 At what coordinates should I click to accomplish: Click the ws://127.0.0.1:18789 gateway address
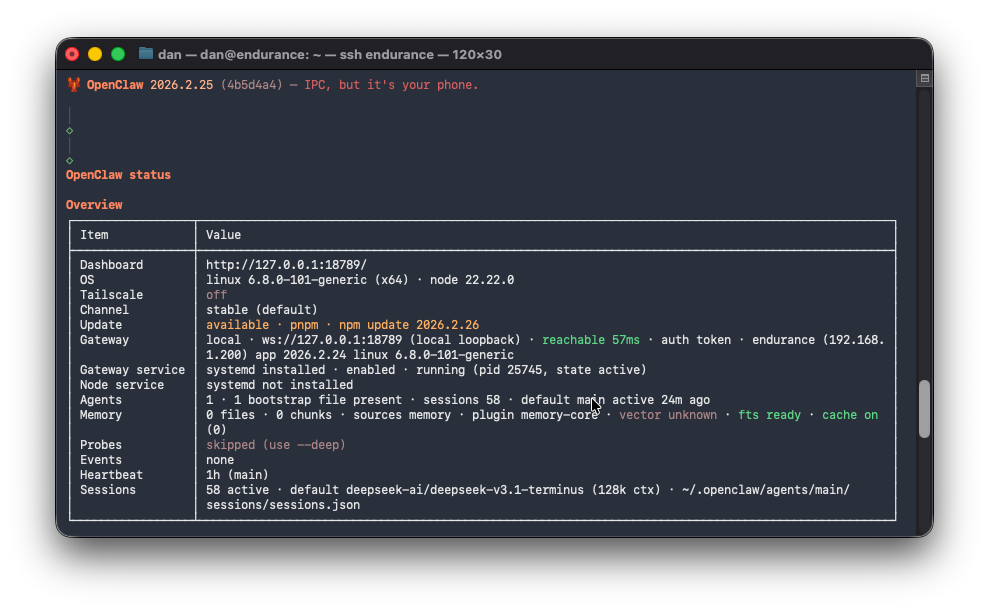pyautogui.click(x=314, y=339)
